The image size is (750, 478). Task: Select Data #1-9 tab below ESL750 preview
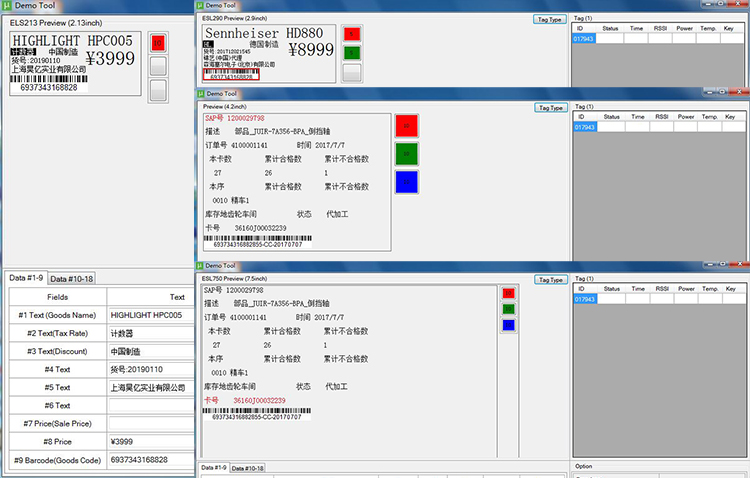tap(214, 468)
